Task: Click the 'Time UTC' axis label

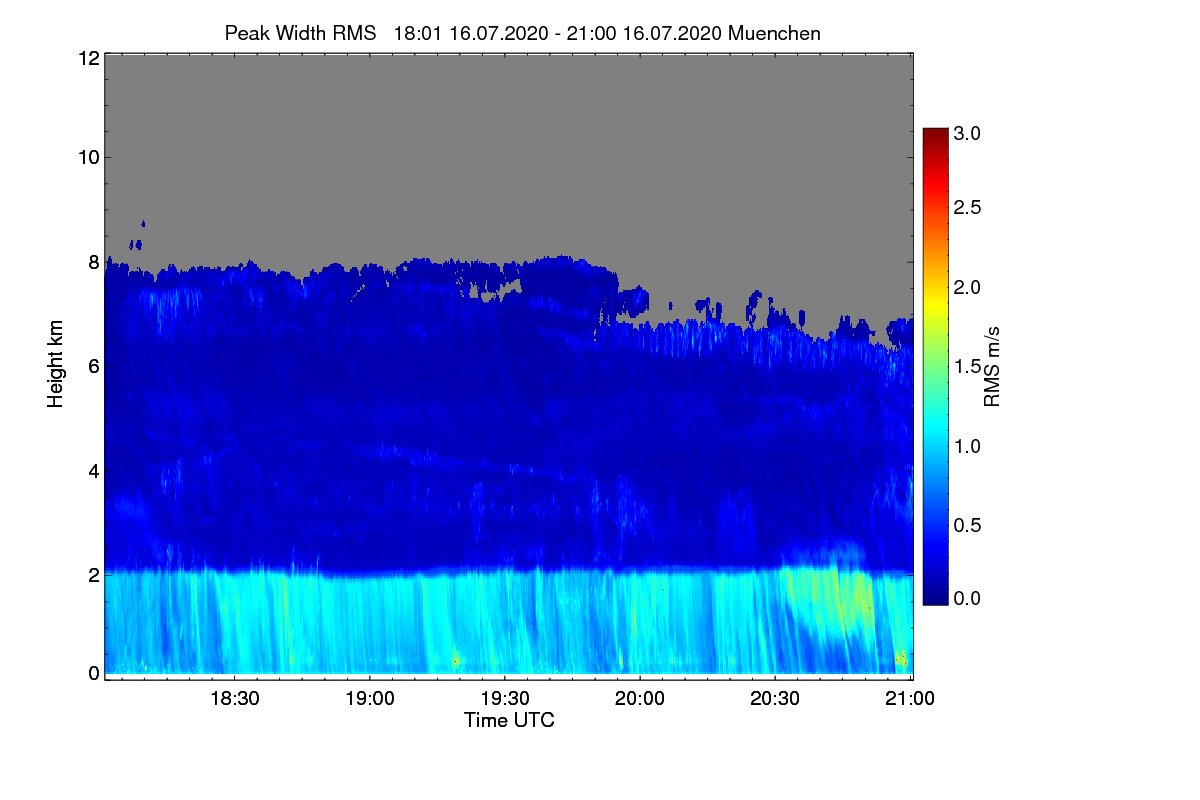Action: tap(509, 720)
